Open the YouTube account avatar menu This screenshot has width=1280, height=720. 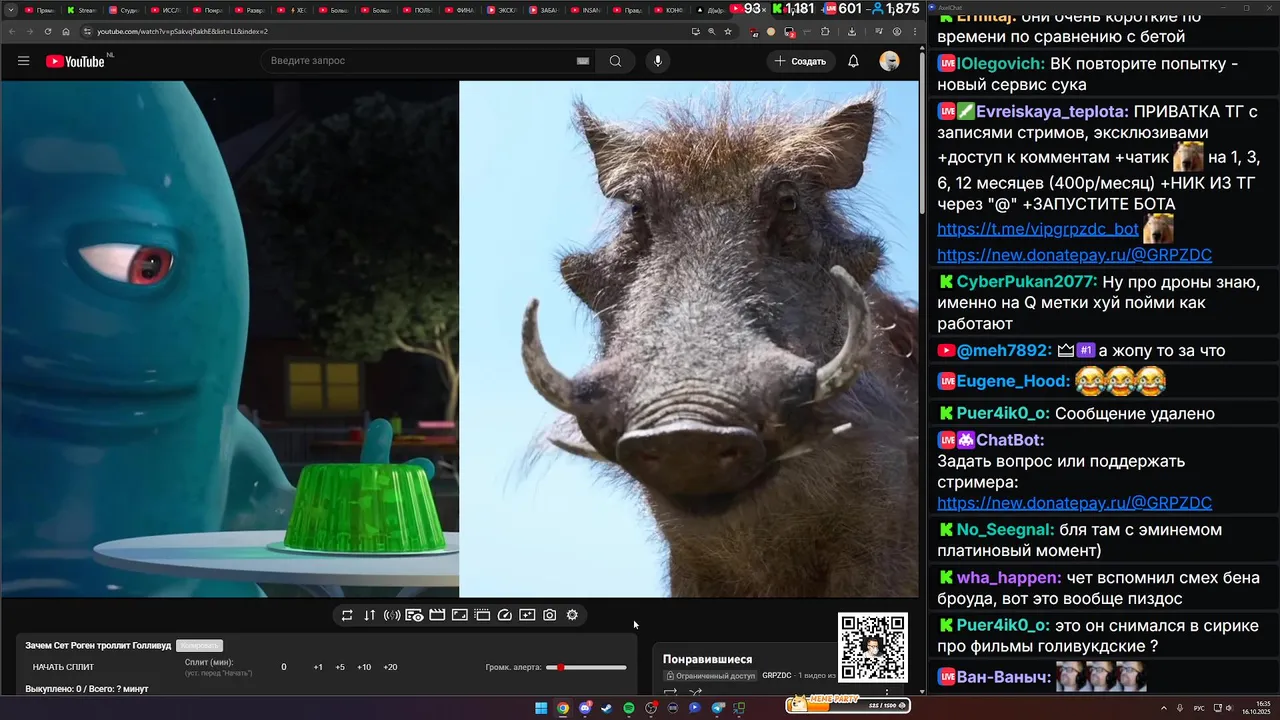[889, 61]
